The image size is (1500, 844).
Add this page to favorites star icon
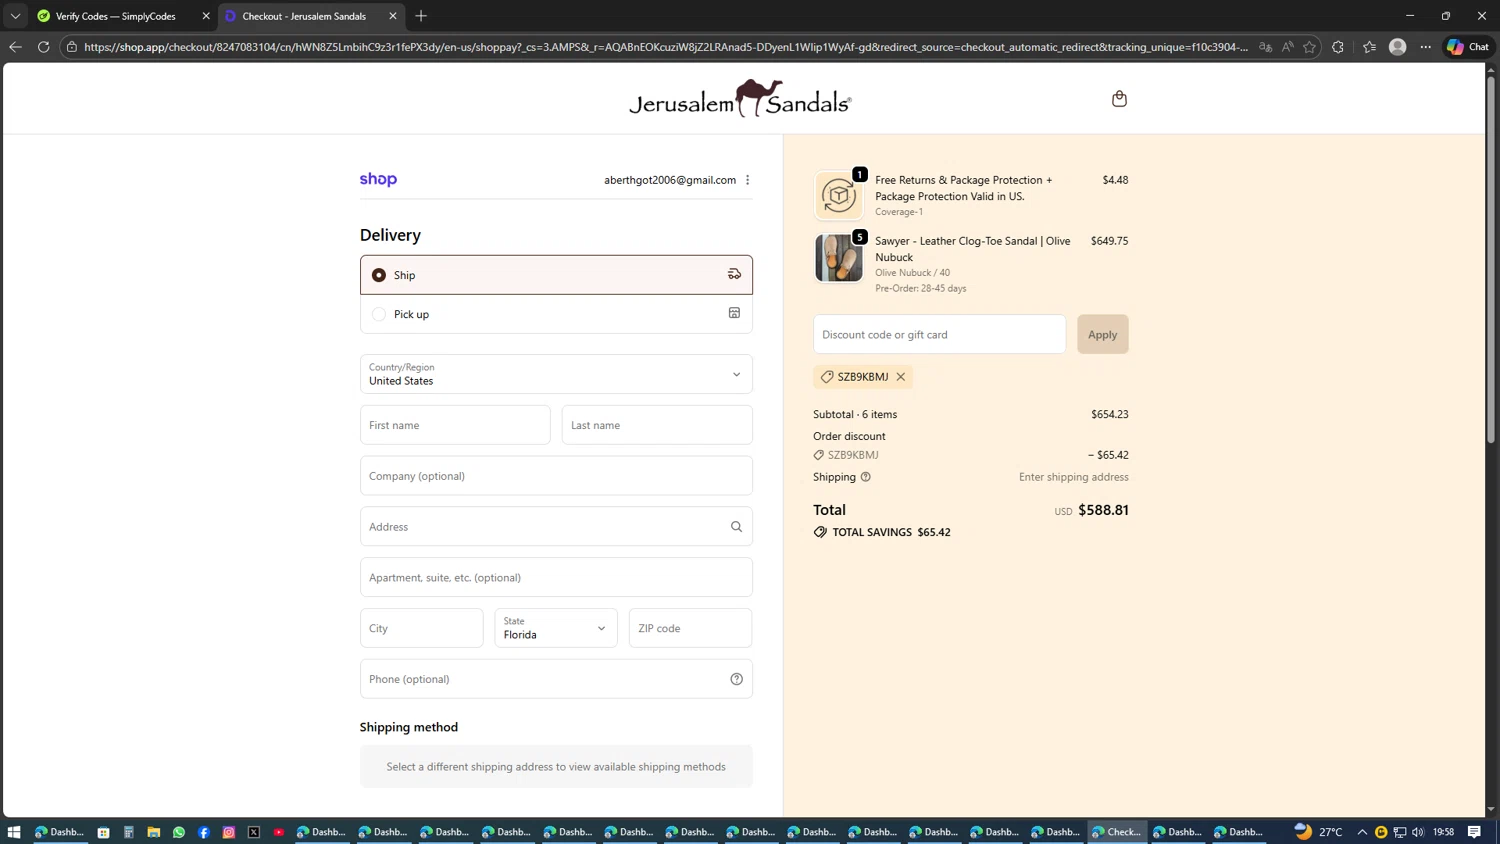[x=1309, y=47]
